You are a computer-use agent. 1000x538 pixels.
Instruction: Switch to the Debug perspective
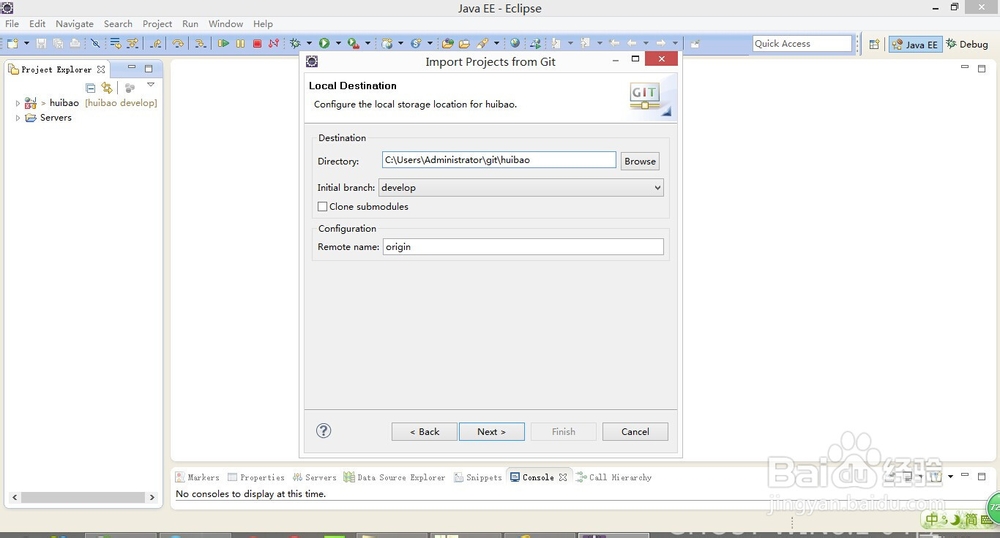coord(967,44)
